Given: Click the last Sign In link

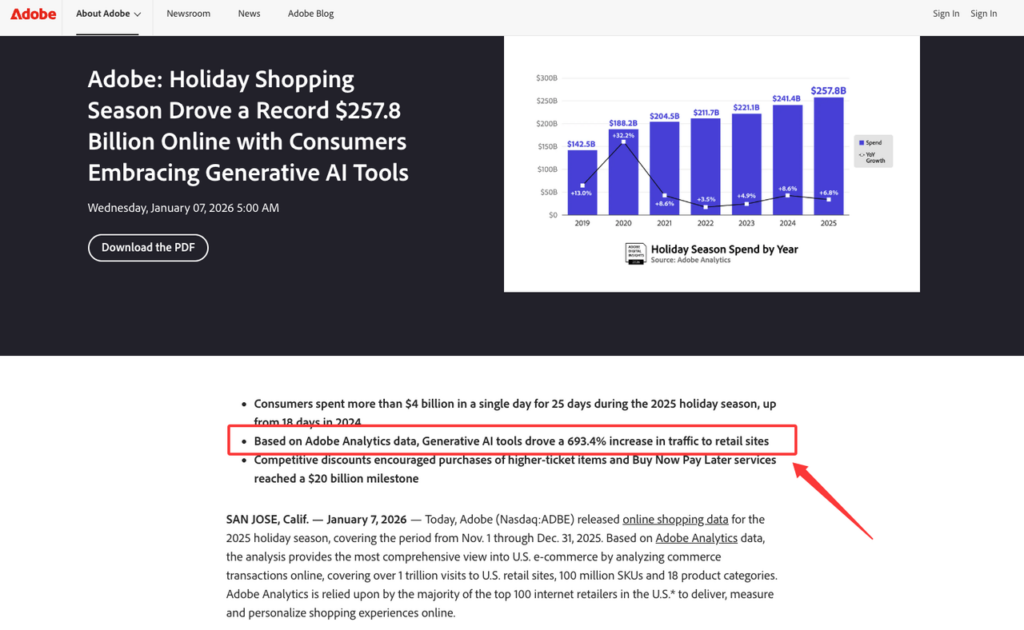Looking at the screenshot, I should click(x=984, y=14).
